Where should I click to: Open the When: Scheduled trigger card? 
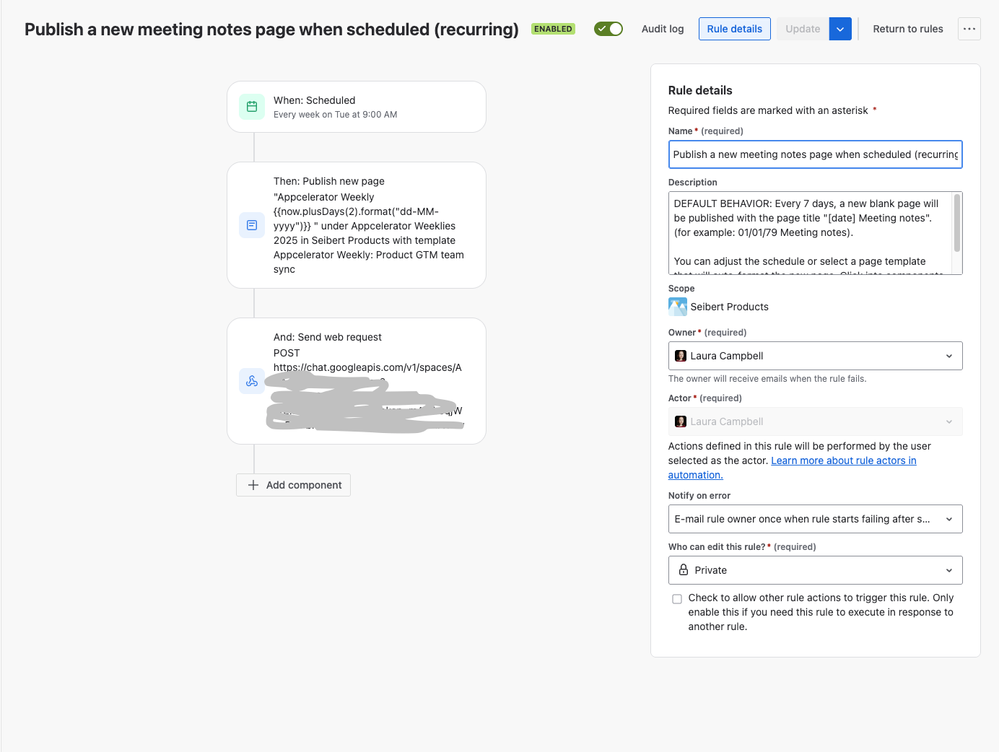pos(356,106)
